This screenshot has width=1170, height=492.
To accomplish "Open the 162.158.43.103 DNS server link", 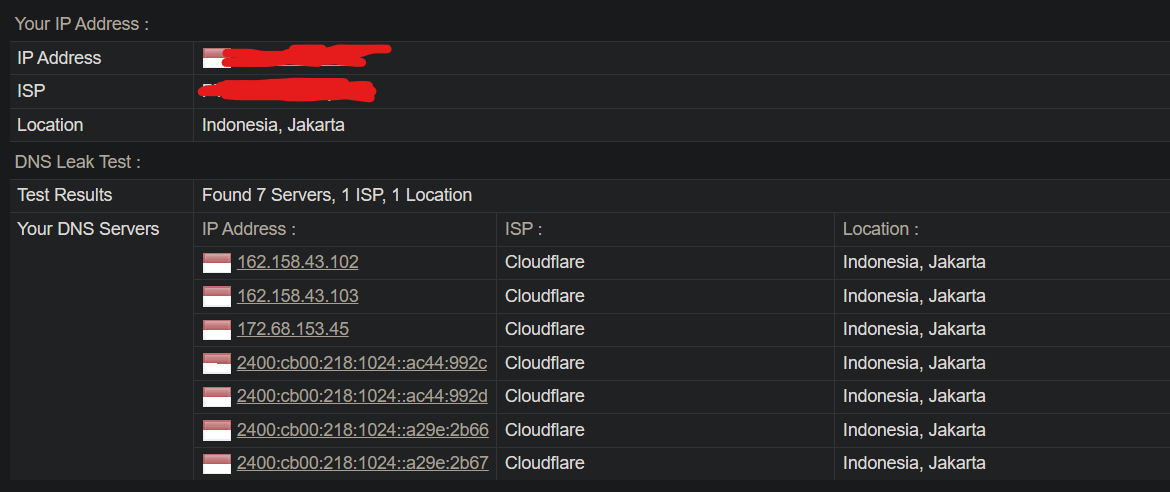I will pyautogui.click(x=298, y=296).
